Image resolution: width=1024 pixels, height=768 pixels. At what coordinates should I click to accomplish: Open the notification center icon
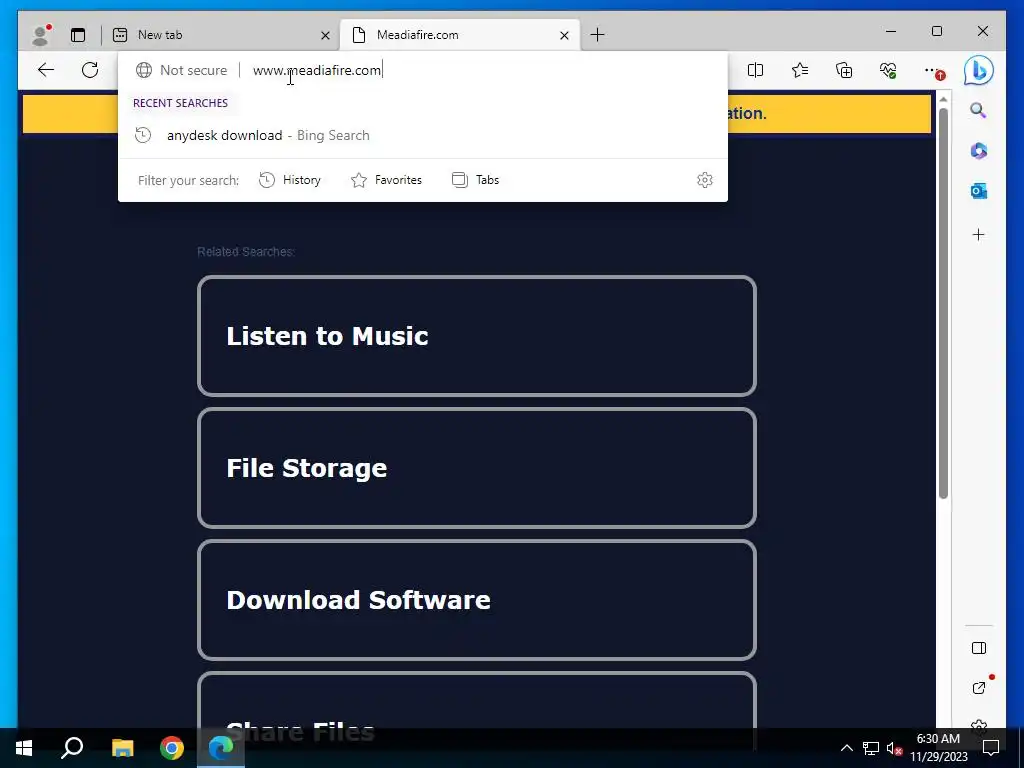tap(991, 748)
